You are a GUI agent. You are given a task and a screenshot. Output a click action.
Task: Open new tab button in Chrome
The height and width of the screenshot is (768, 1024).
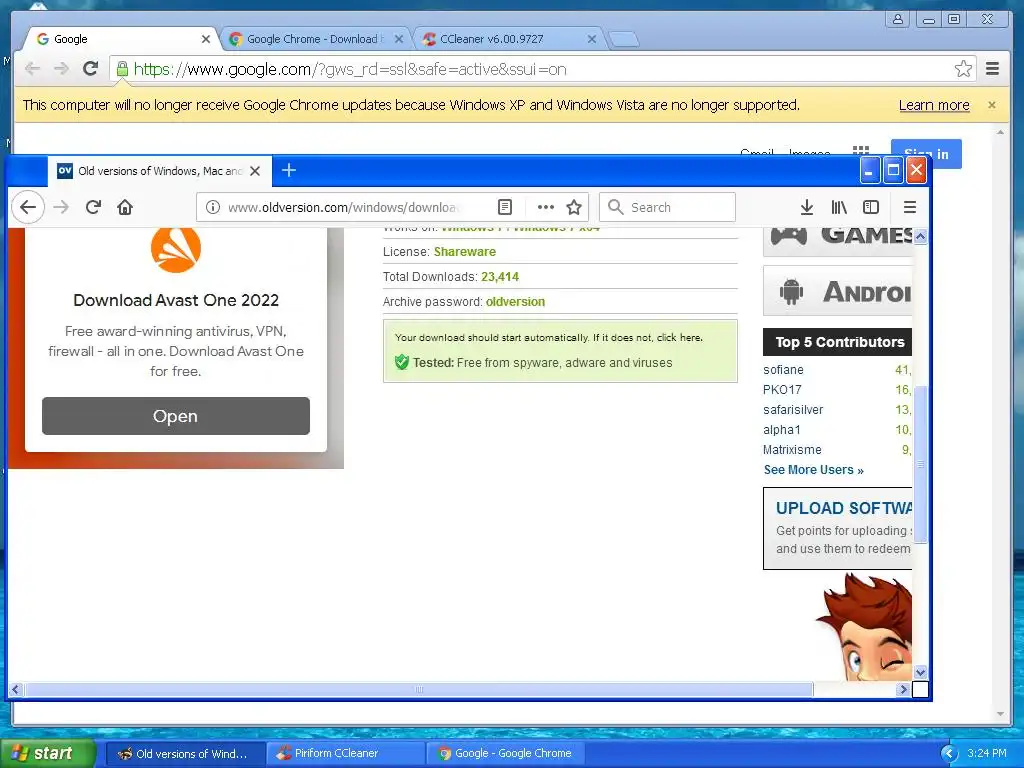(x=624, y=40)
